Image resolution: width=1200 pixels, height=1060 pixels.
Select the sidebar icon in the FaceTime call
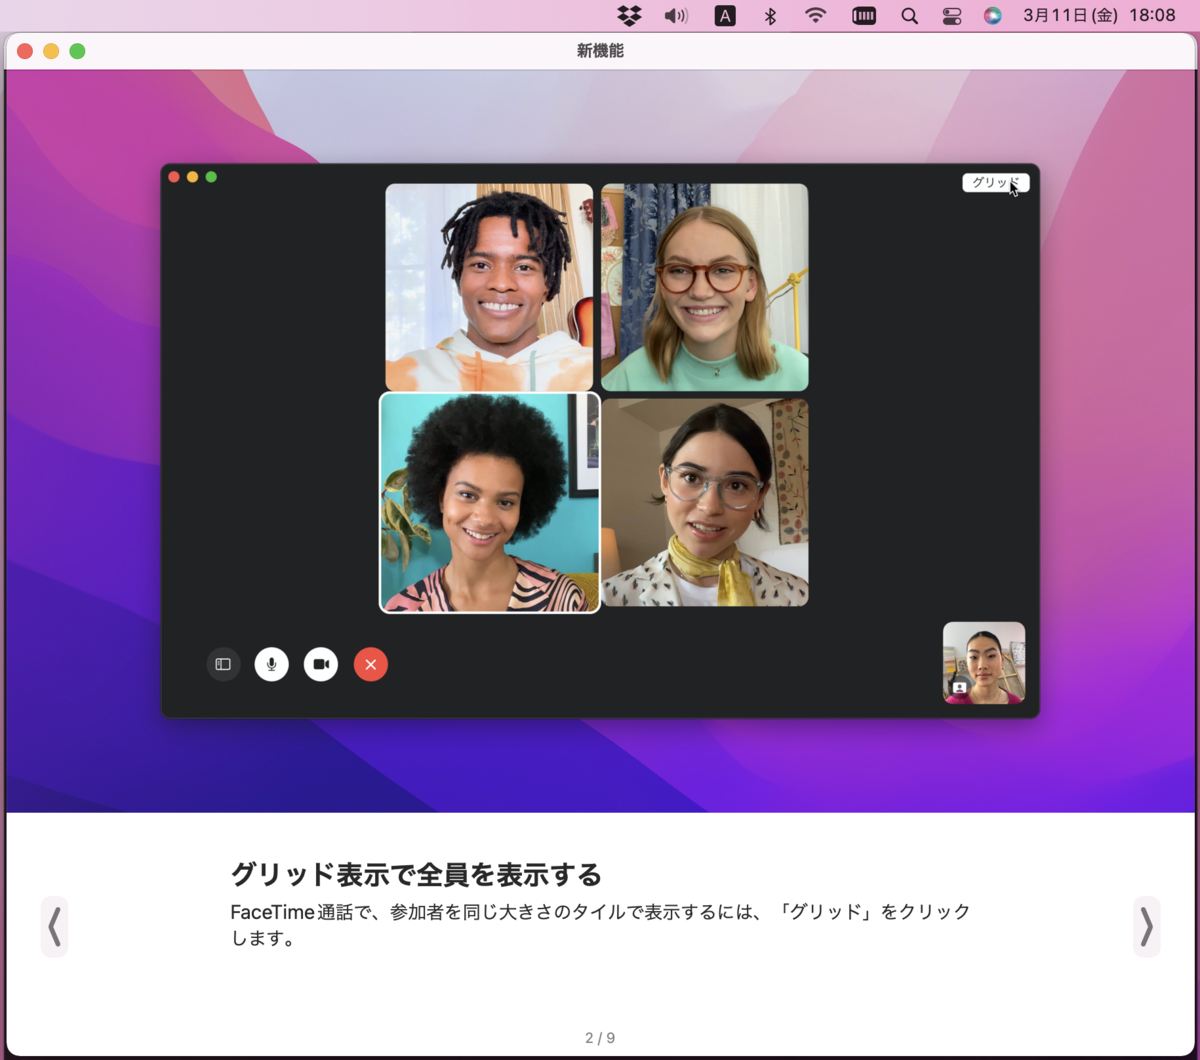coord(223,664)
